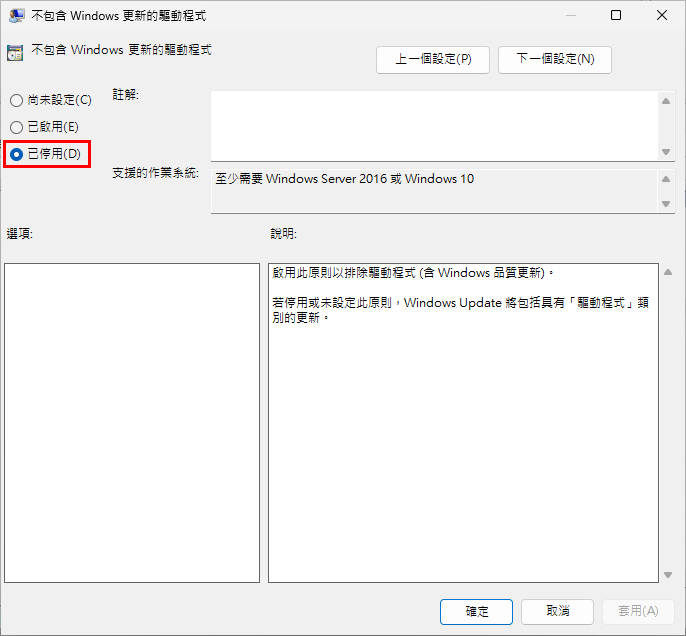Click the policy setting icon beside heading
The image size is (686, 636).
[15, 53]
